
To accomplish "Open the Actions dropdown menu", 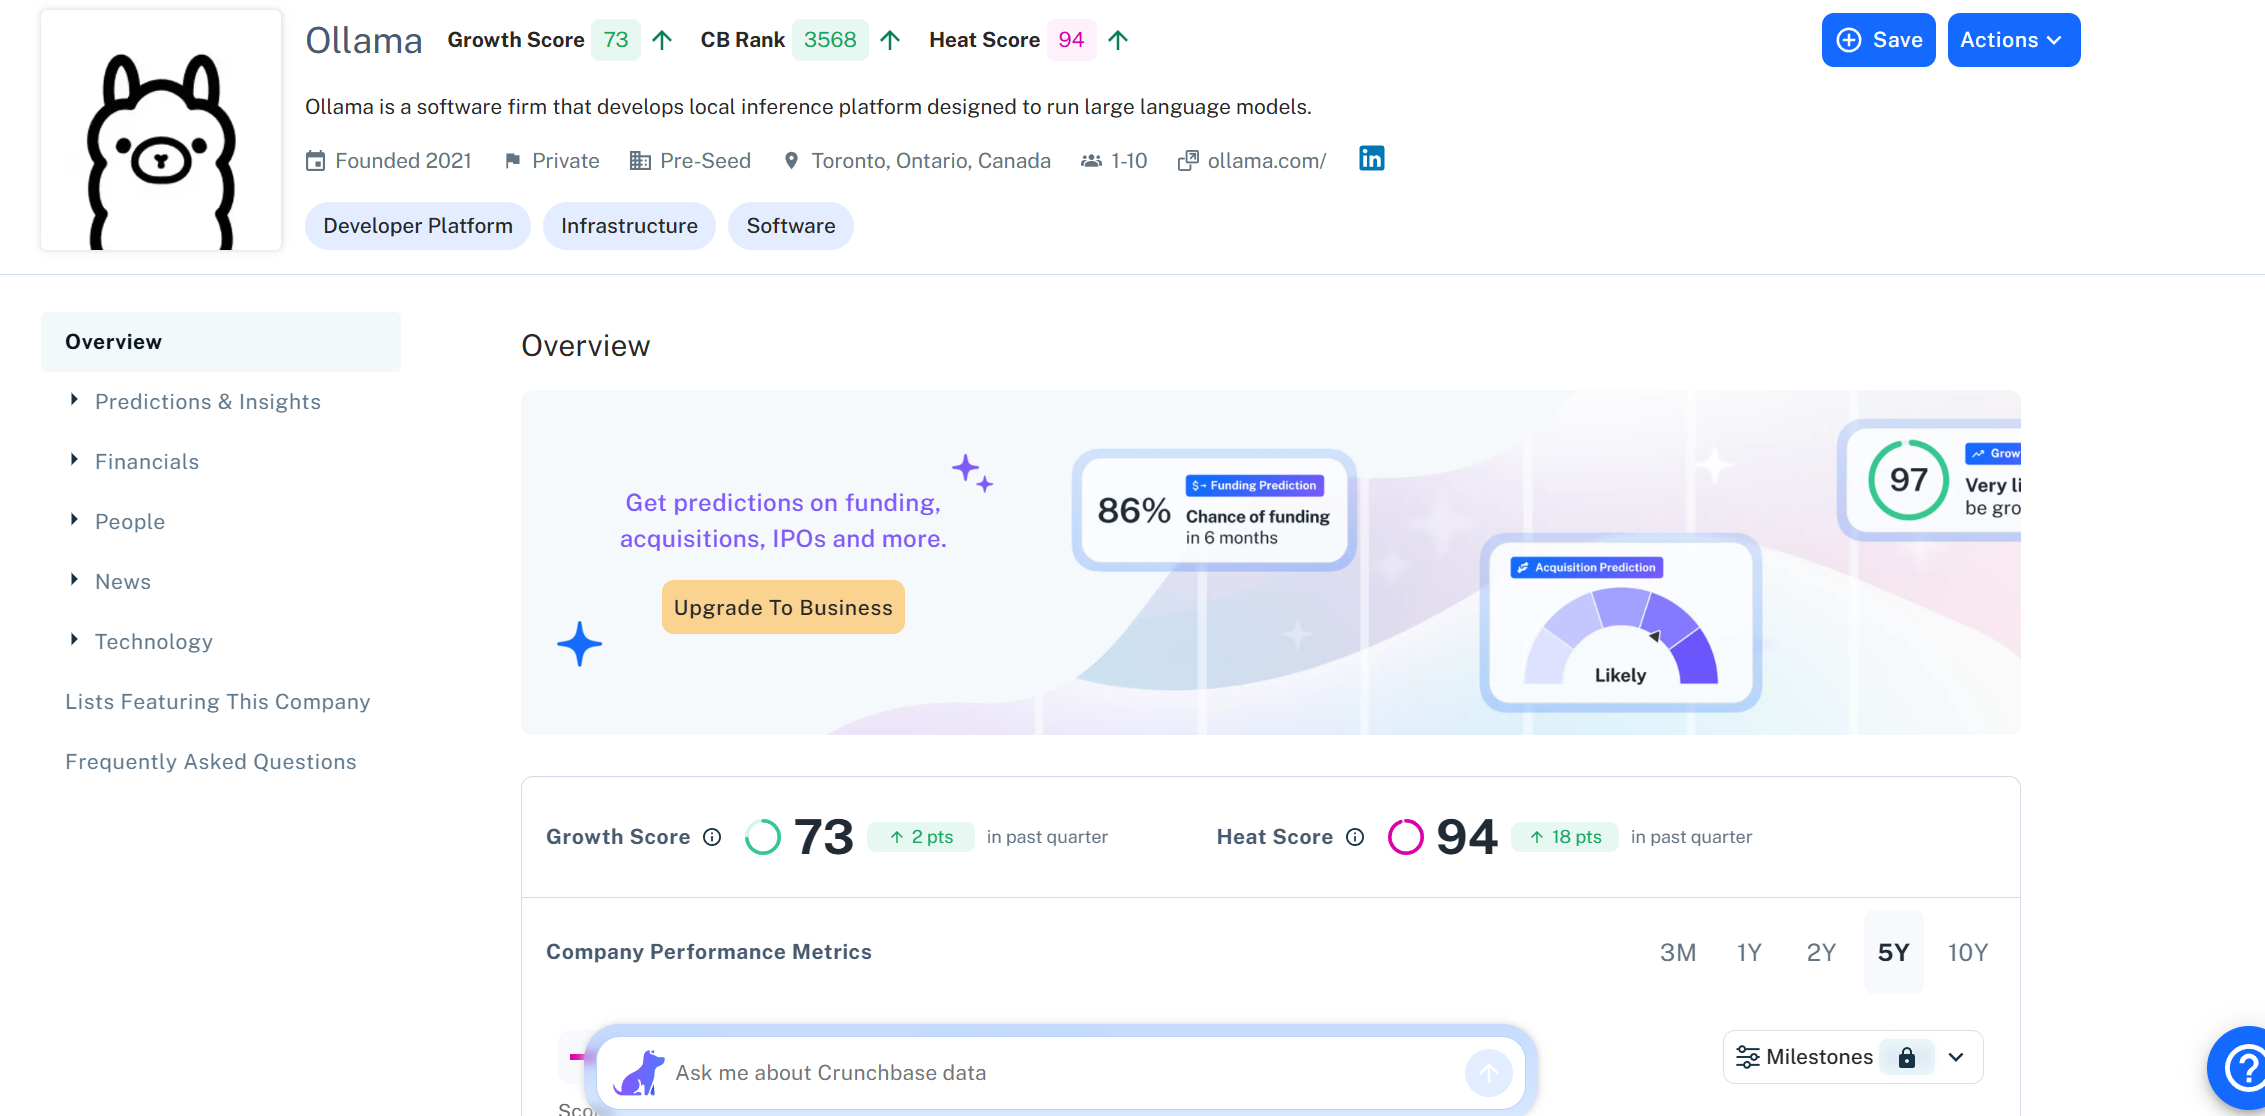I will click(2013, 40).
